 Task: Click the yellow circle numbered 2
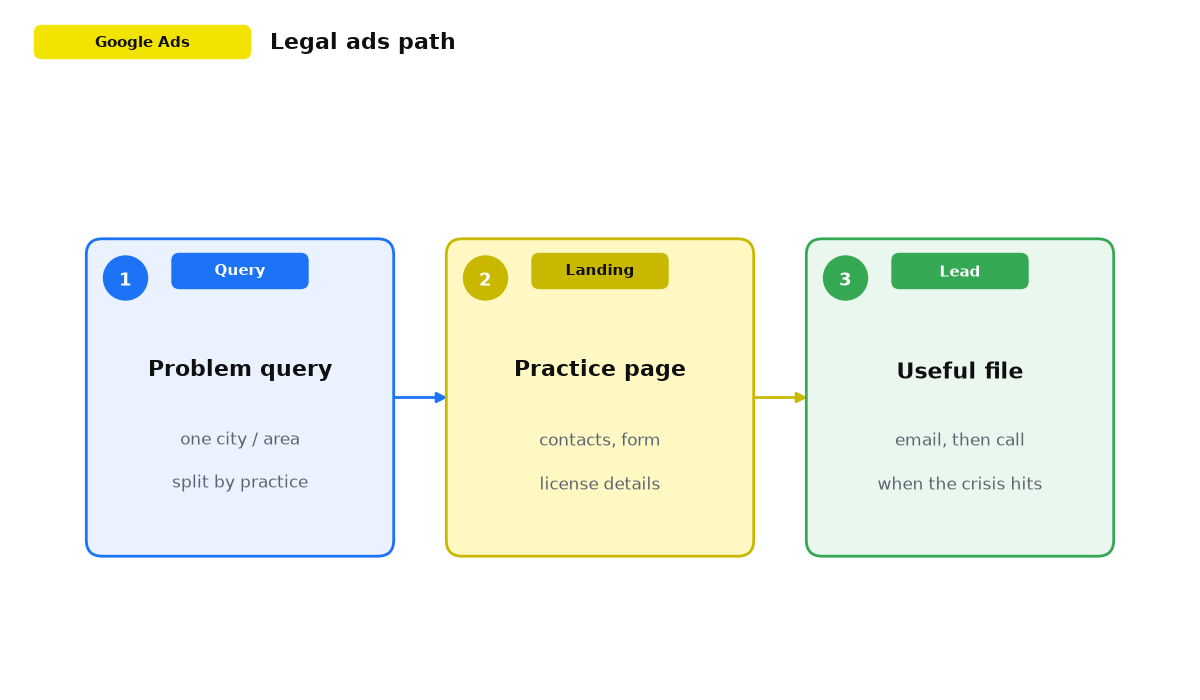[485, 278]
